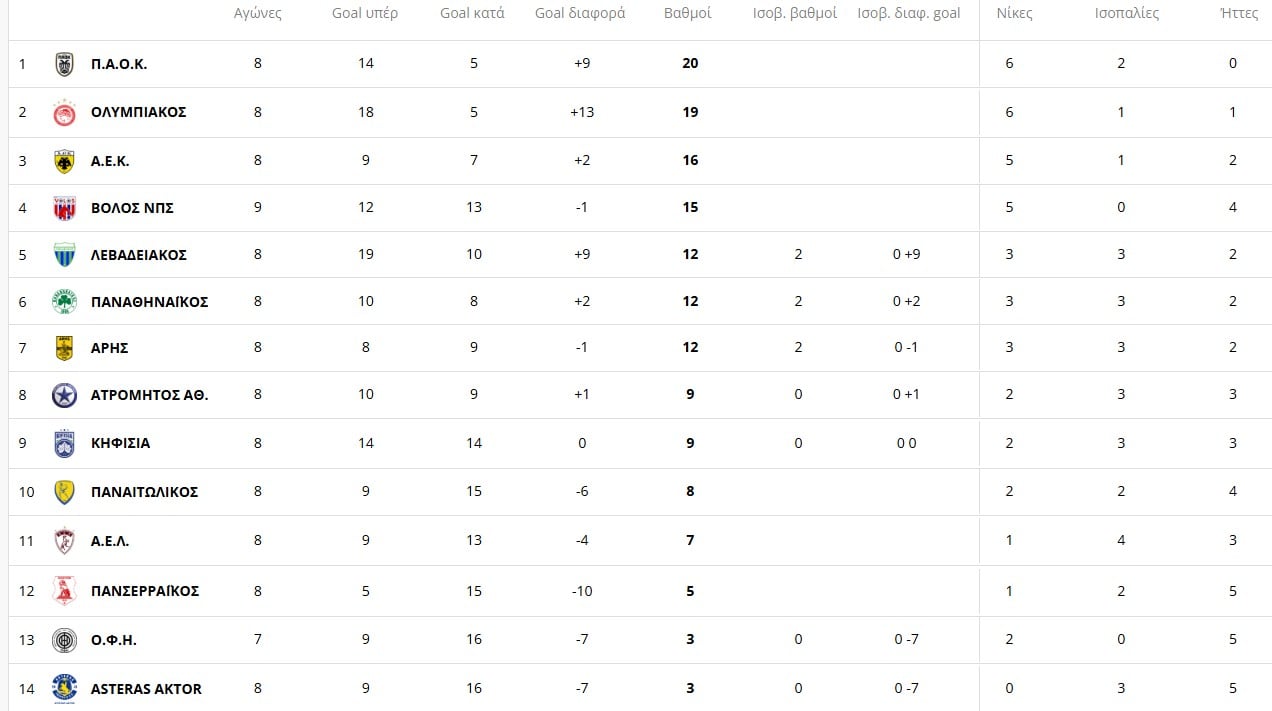Click the Παναιτωλικός yellow shield crest
This screenshot has height=711, width=1272.
pyautogui.click(x=64, y=492)
